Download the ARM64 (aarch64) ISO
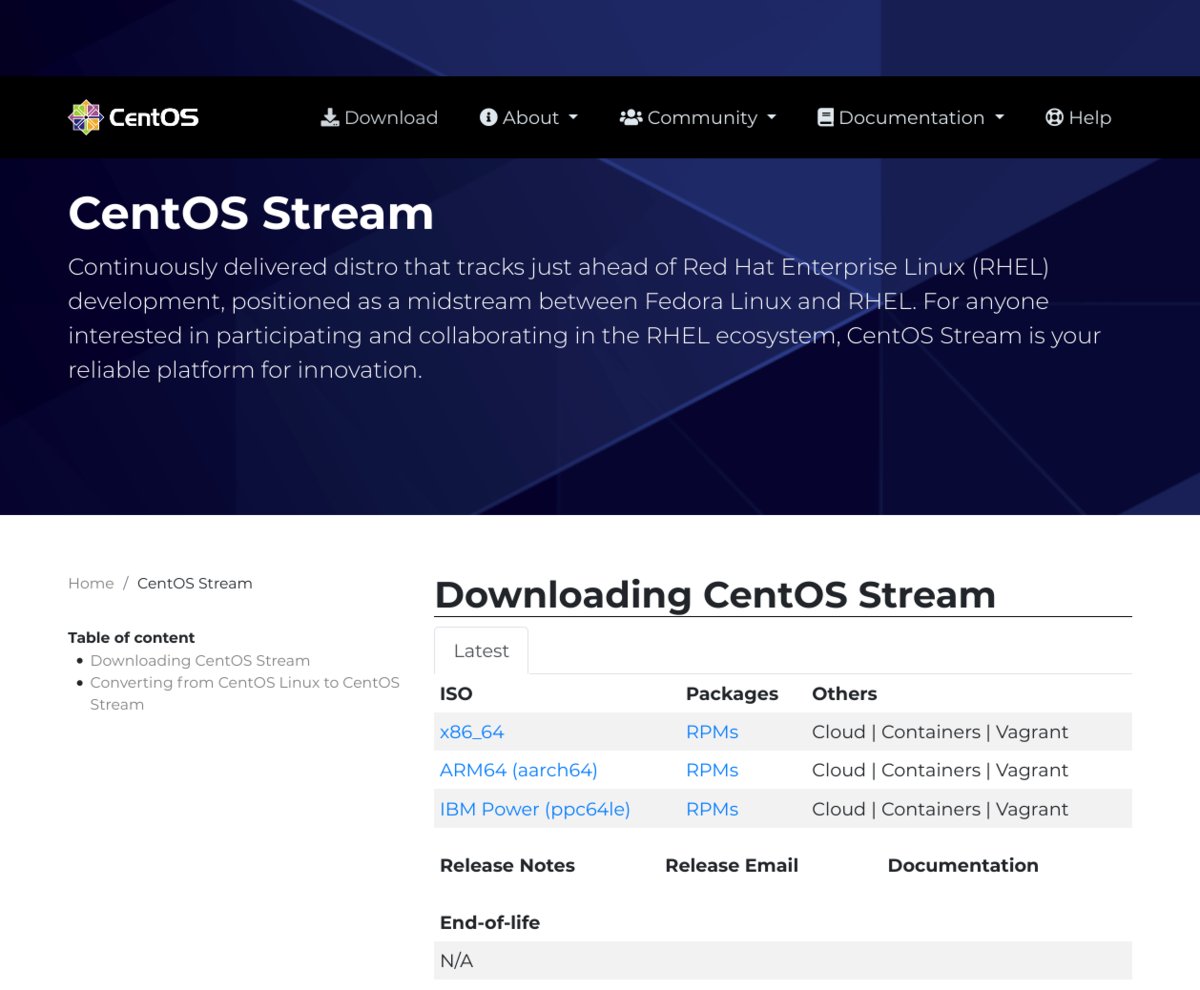 click(519, 770)
